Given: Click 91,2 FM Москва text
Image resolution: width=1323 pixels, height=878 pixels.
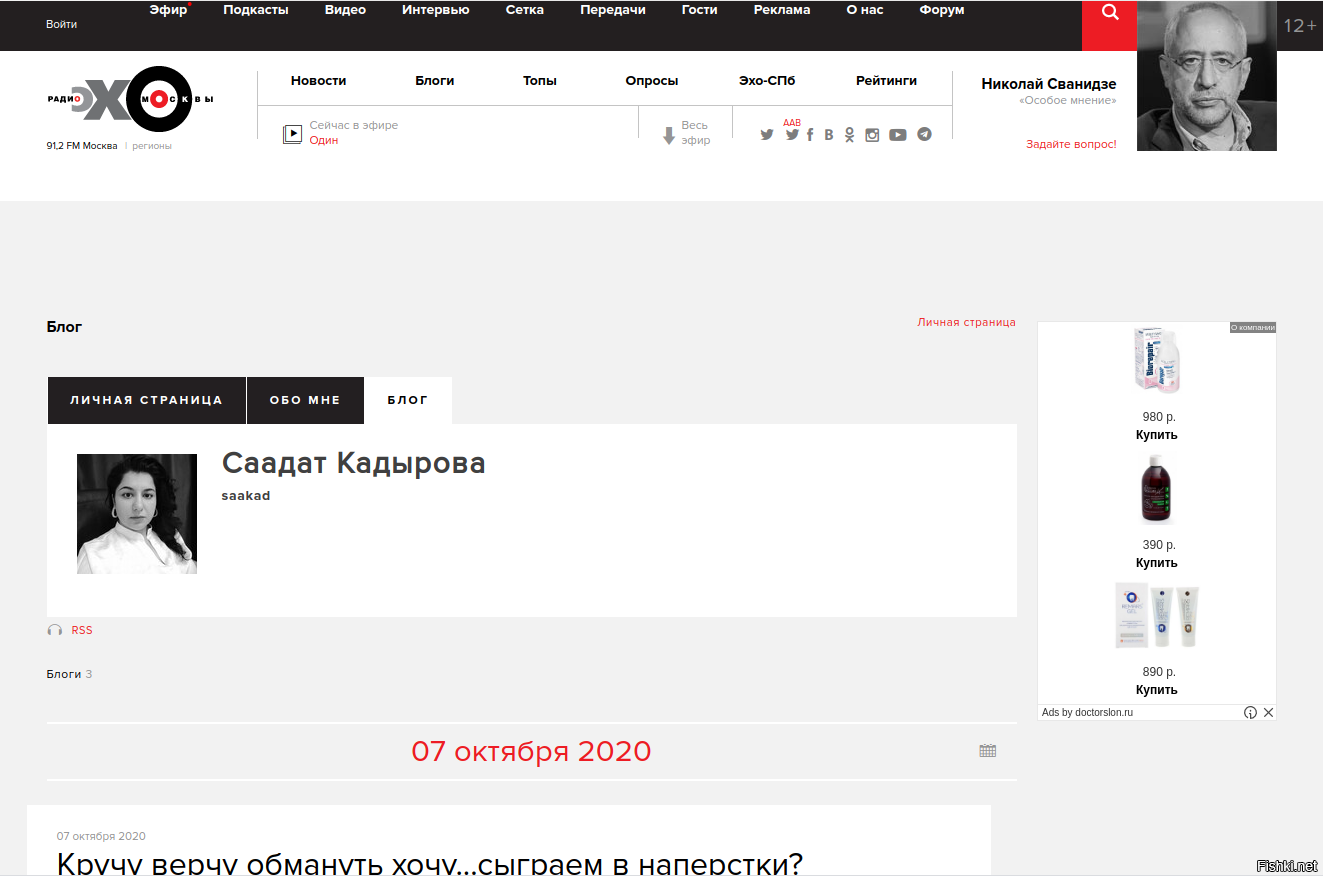Looking at the screenshot, I should (x=82, y=146).
